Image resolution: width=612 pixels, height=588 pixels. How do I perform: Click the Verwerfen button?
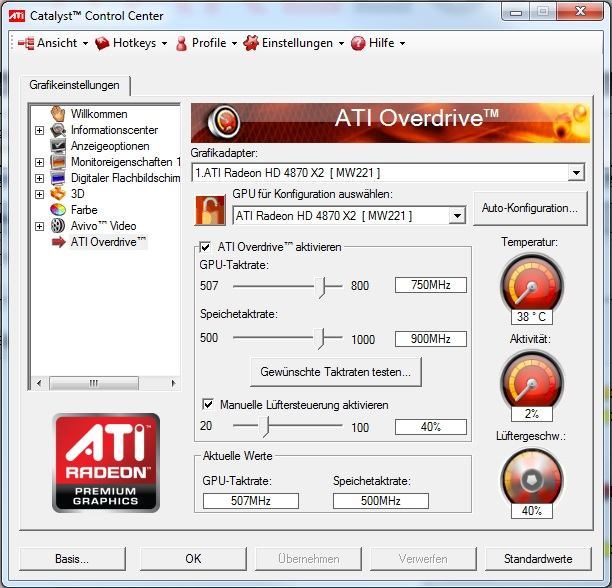pos(423,559)
